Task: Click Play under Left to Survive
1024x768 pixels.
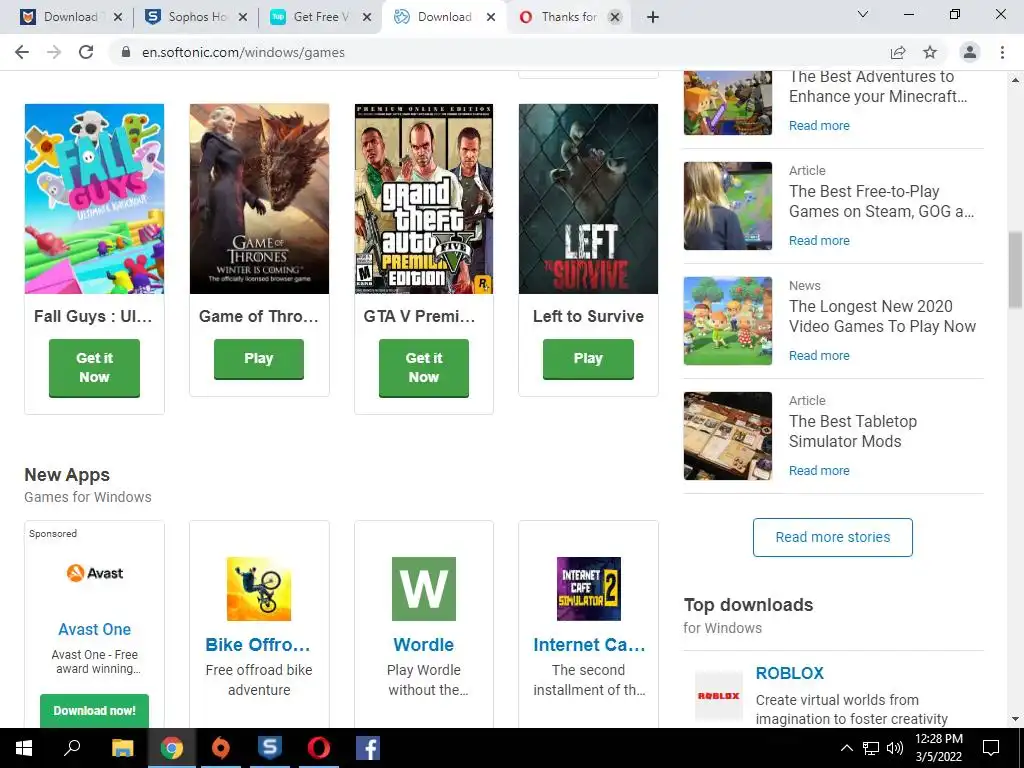Action: pos(588,359)
